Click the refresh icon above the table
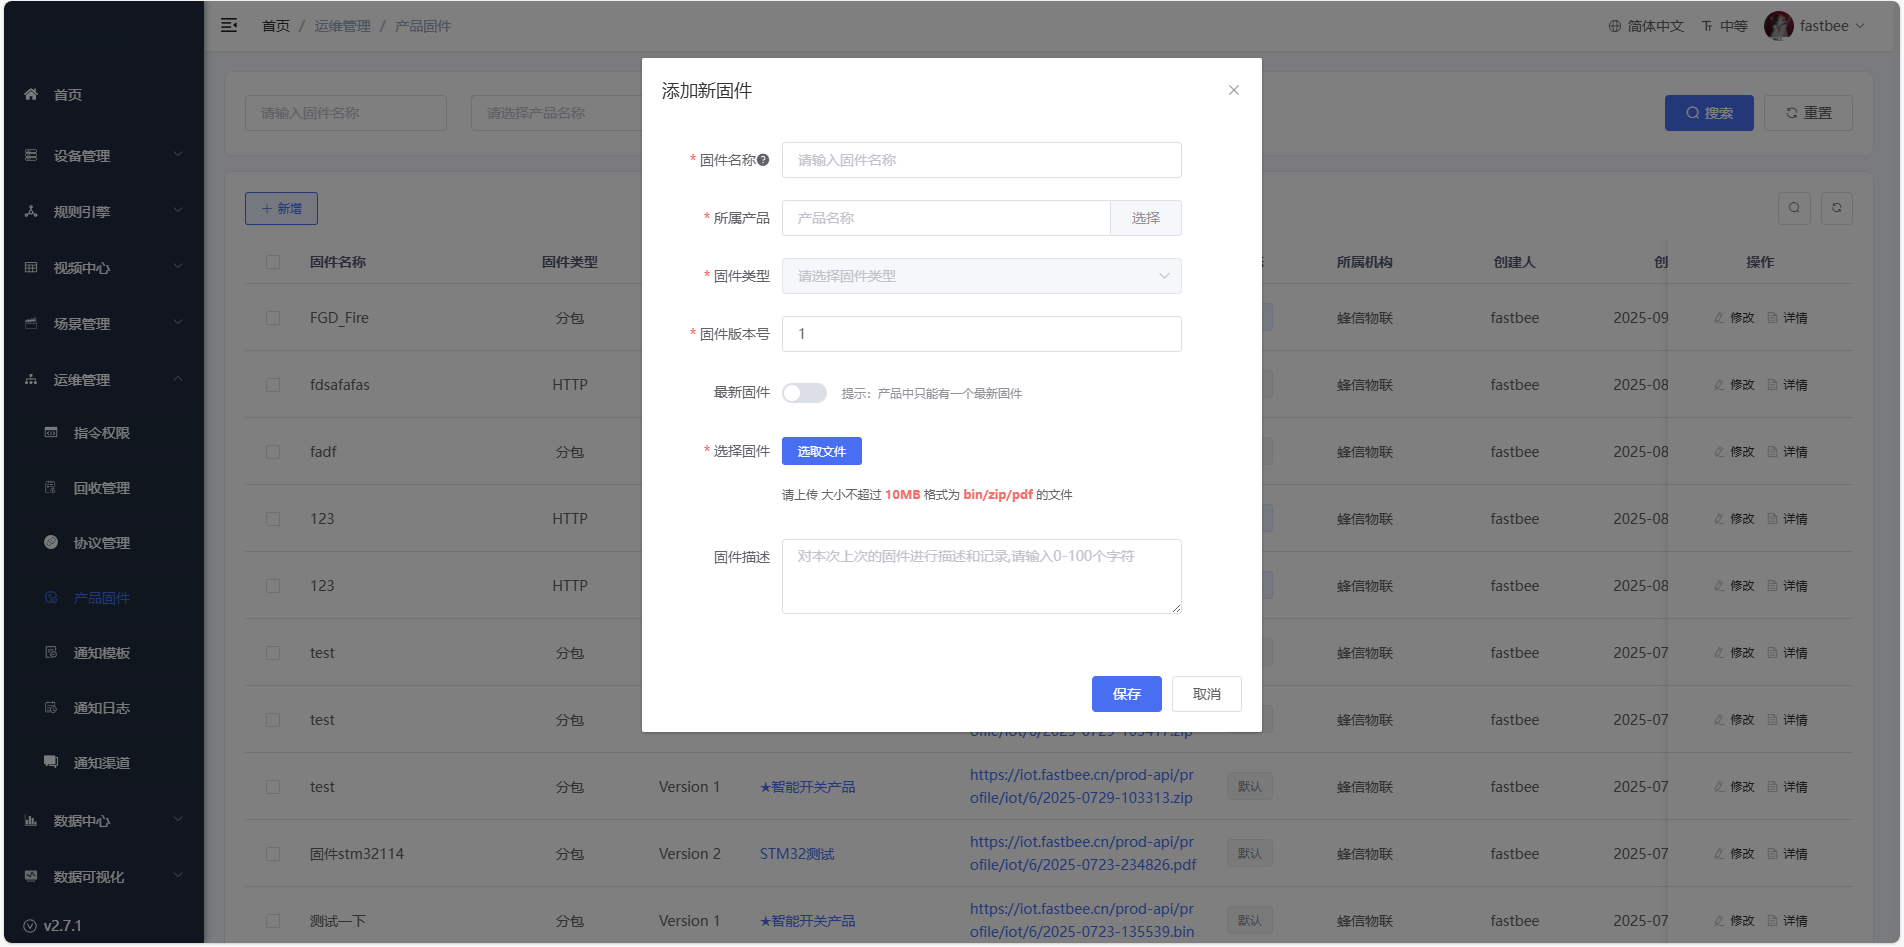The width and height of the screenshot is (1904, 947). [1836, 208]
